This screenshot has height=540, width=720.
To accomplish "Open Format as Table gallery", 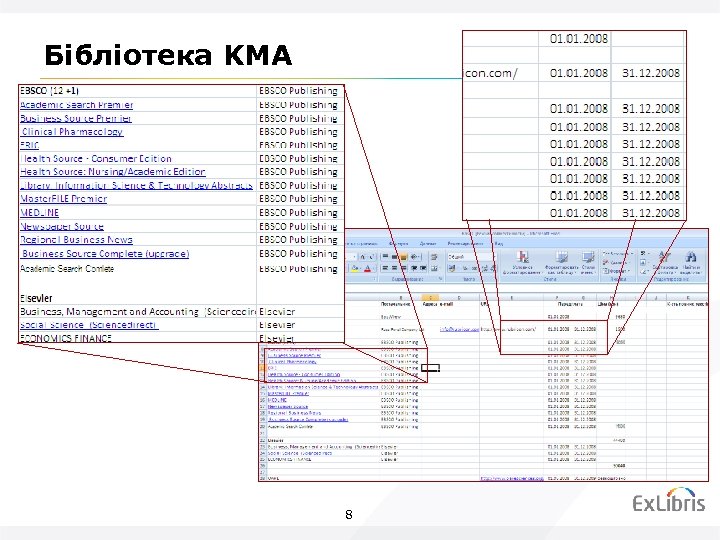I will click(x=562, y=263).
